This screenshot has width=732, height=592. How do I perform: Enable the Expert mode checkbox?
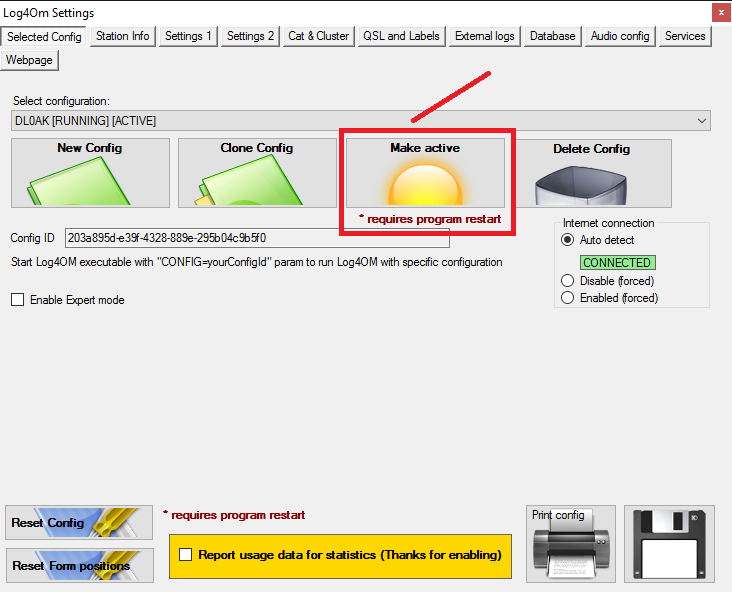click(18, 300)
